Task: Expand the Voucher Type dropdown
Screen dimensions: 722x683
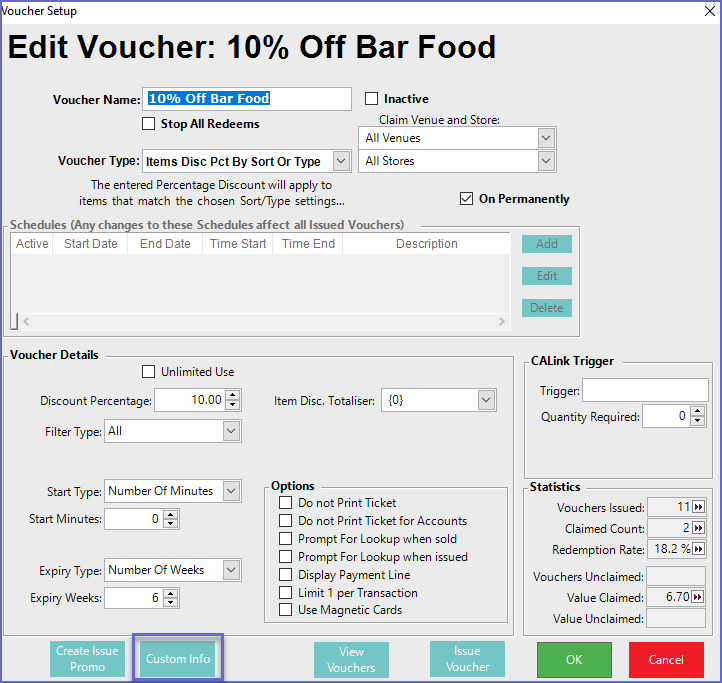Action: (340, 161)
